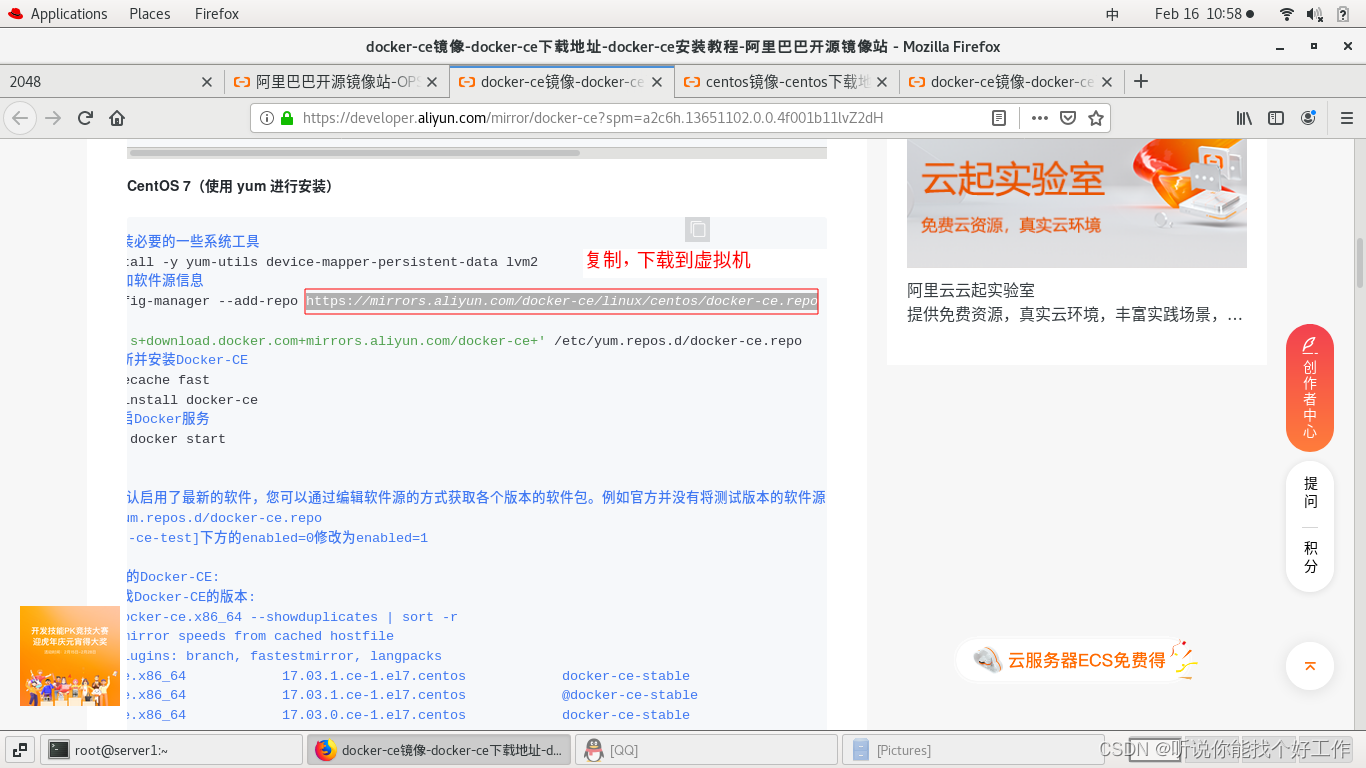The image size is (1366, 768).
Task: Close the centos镜像 tab
Action: (882, 82)
